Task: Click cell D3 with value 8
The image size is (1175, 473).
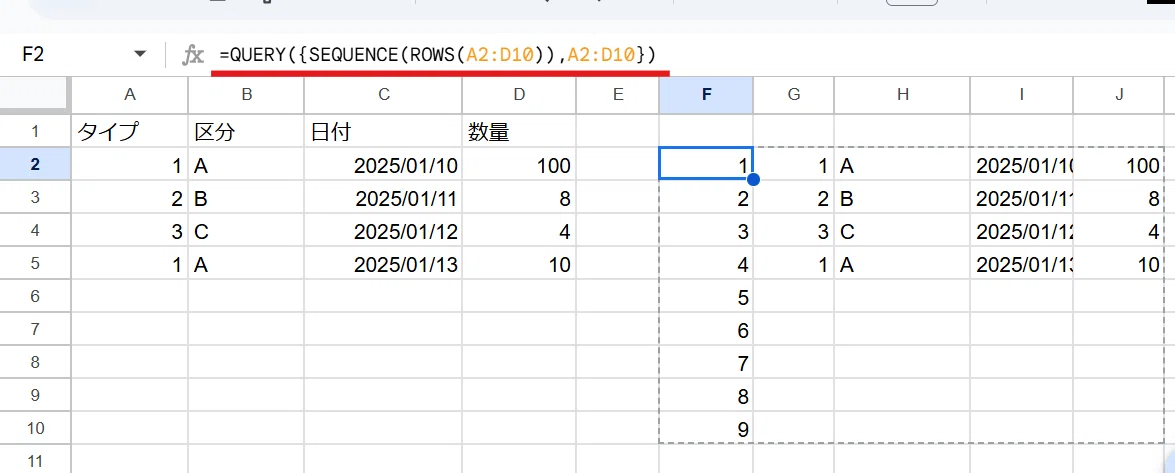Action: click(519, 197)
